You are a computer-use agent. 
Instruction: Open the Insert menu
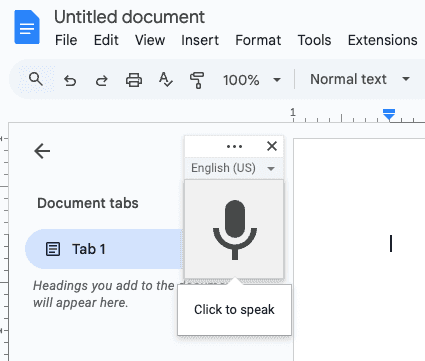click(x=200, y=40)
